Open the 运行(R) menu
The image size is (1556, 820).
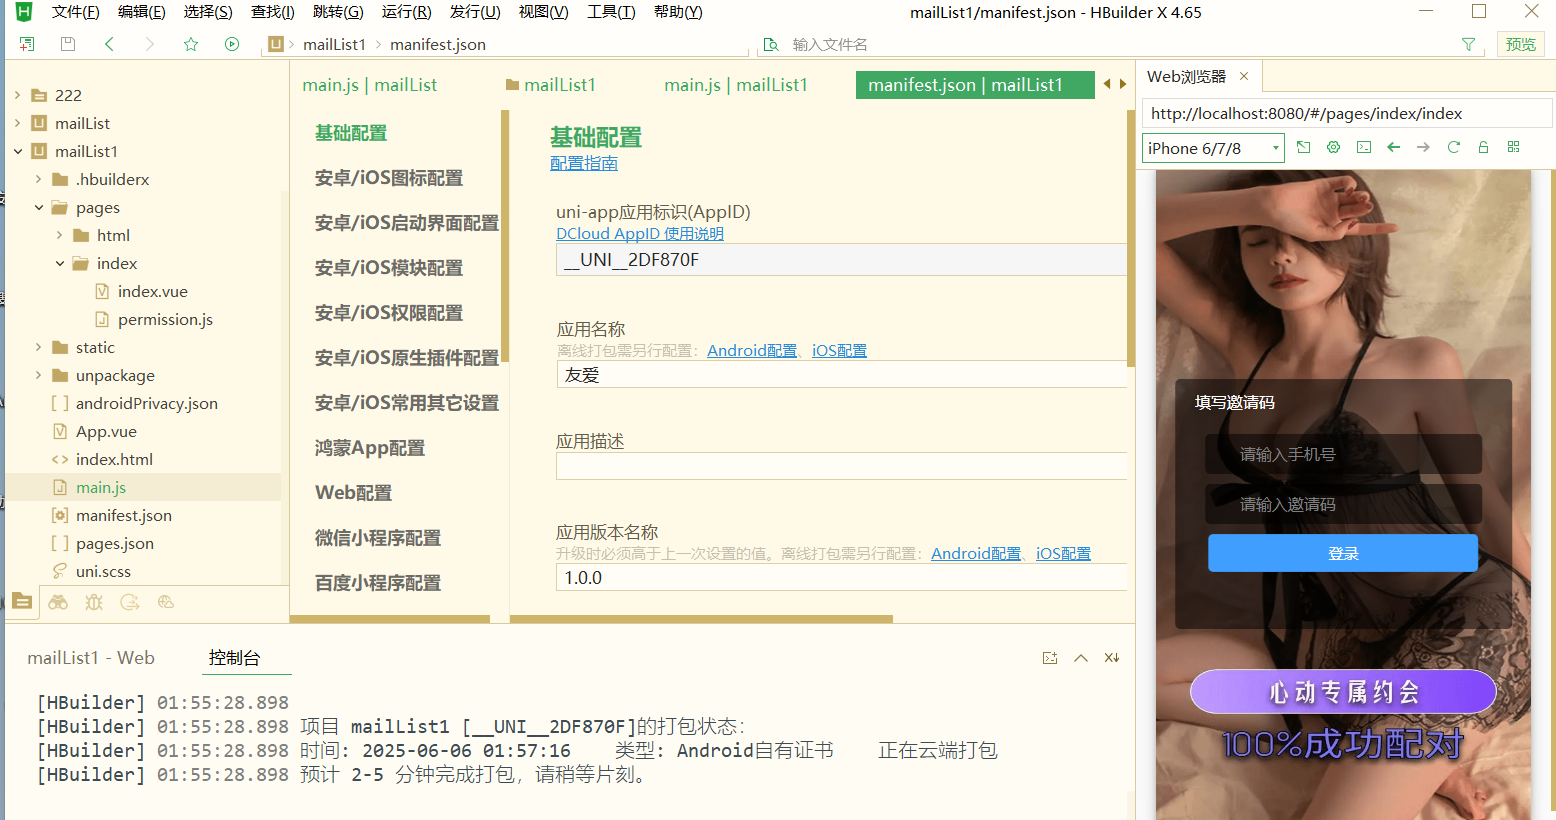click(x=407, y=12)
